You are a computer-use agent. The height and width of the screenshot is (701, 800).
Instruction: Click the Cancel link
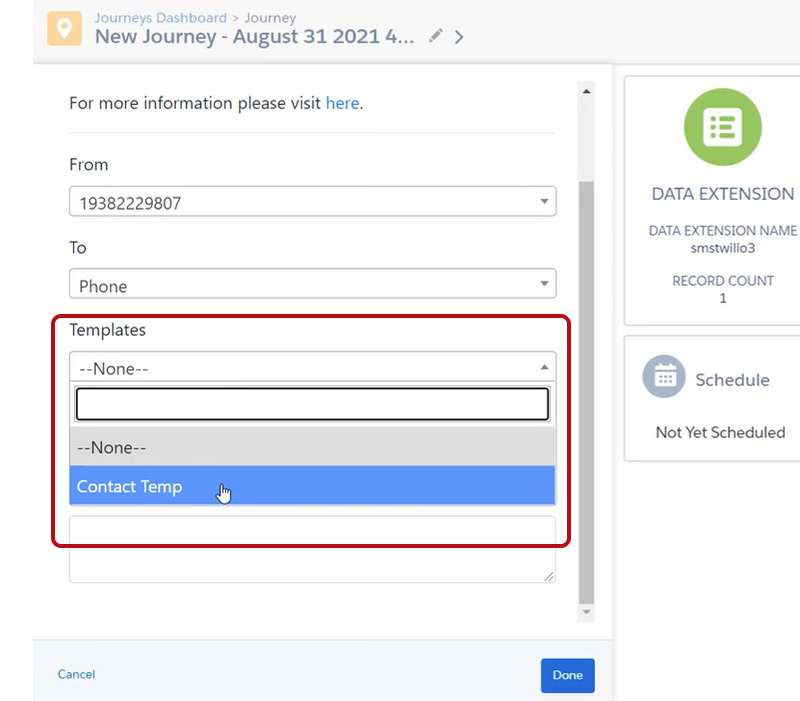coord(76,675)
